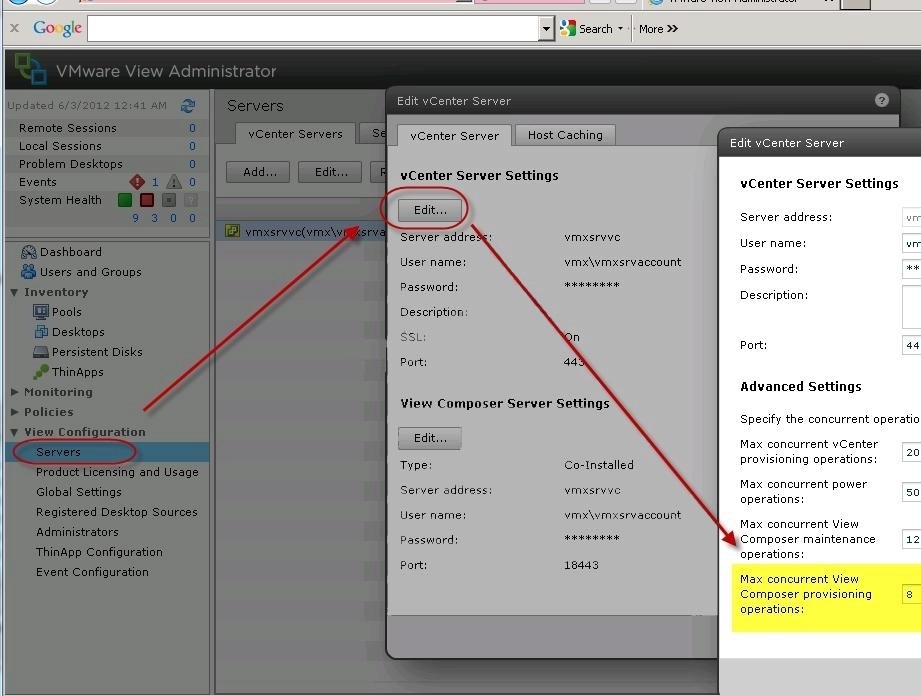The height and width of the screenshot is (696, 921).
Task: Click the Events yellow warning triangle icon
Action: [174, 182]
